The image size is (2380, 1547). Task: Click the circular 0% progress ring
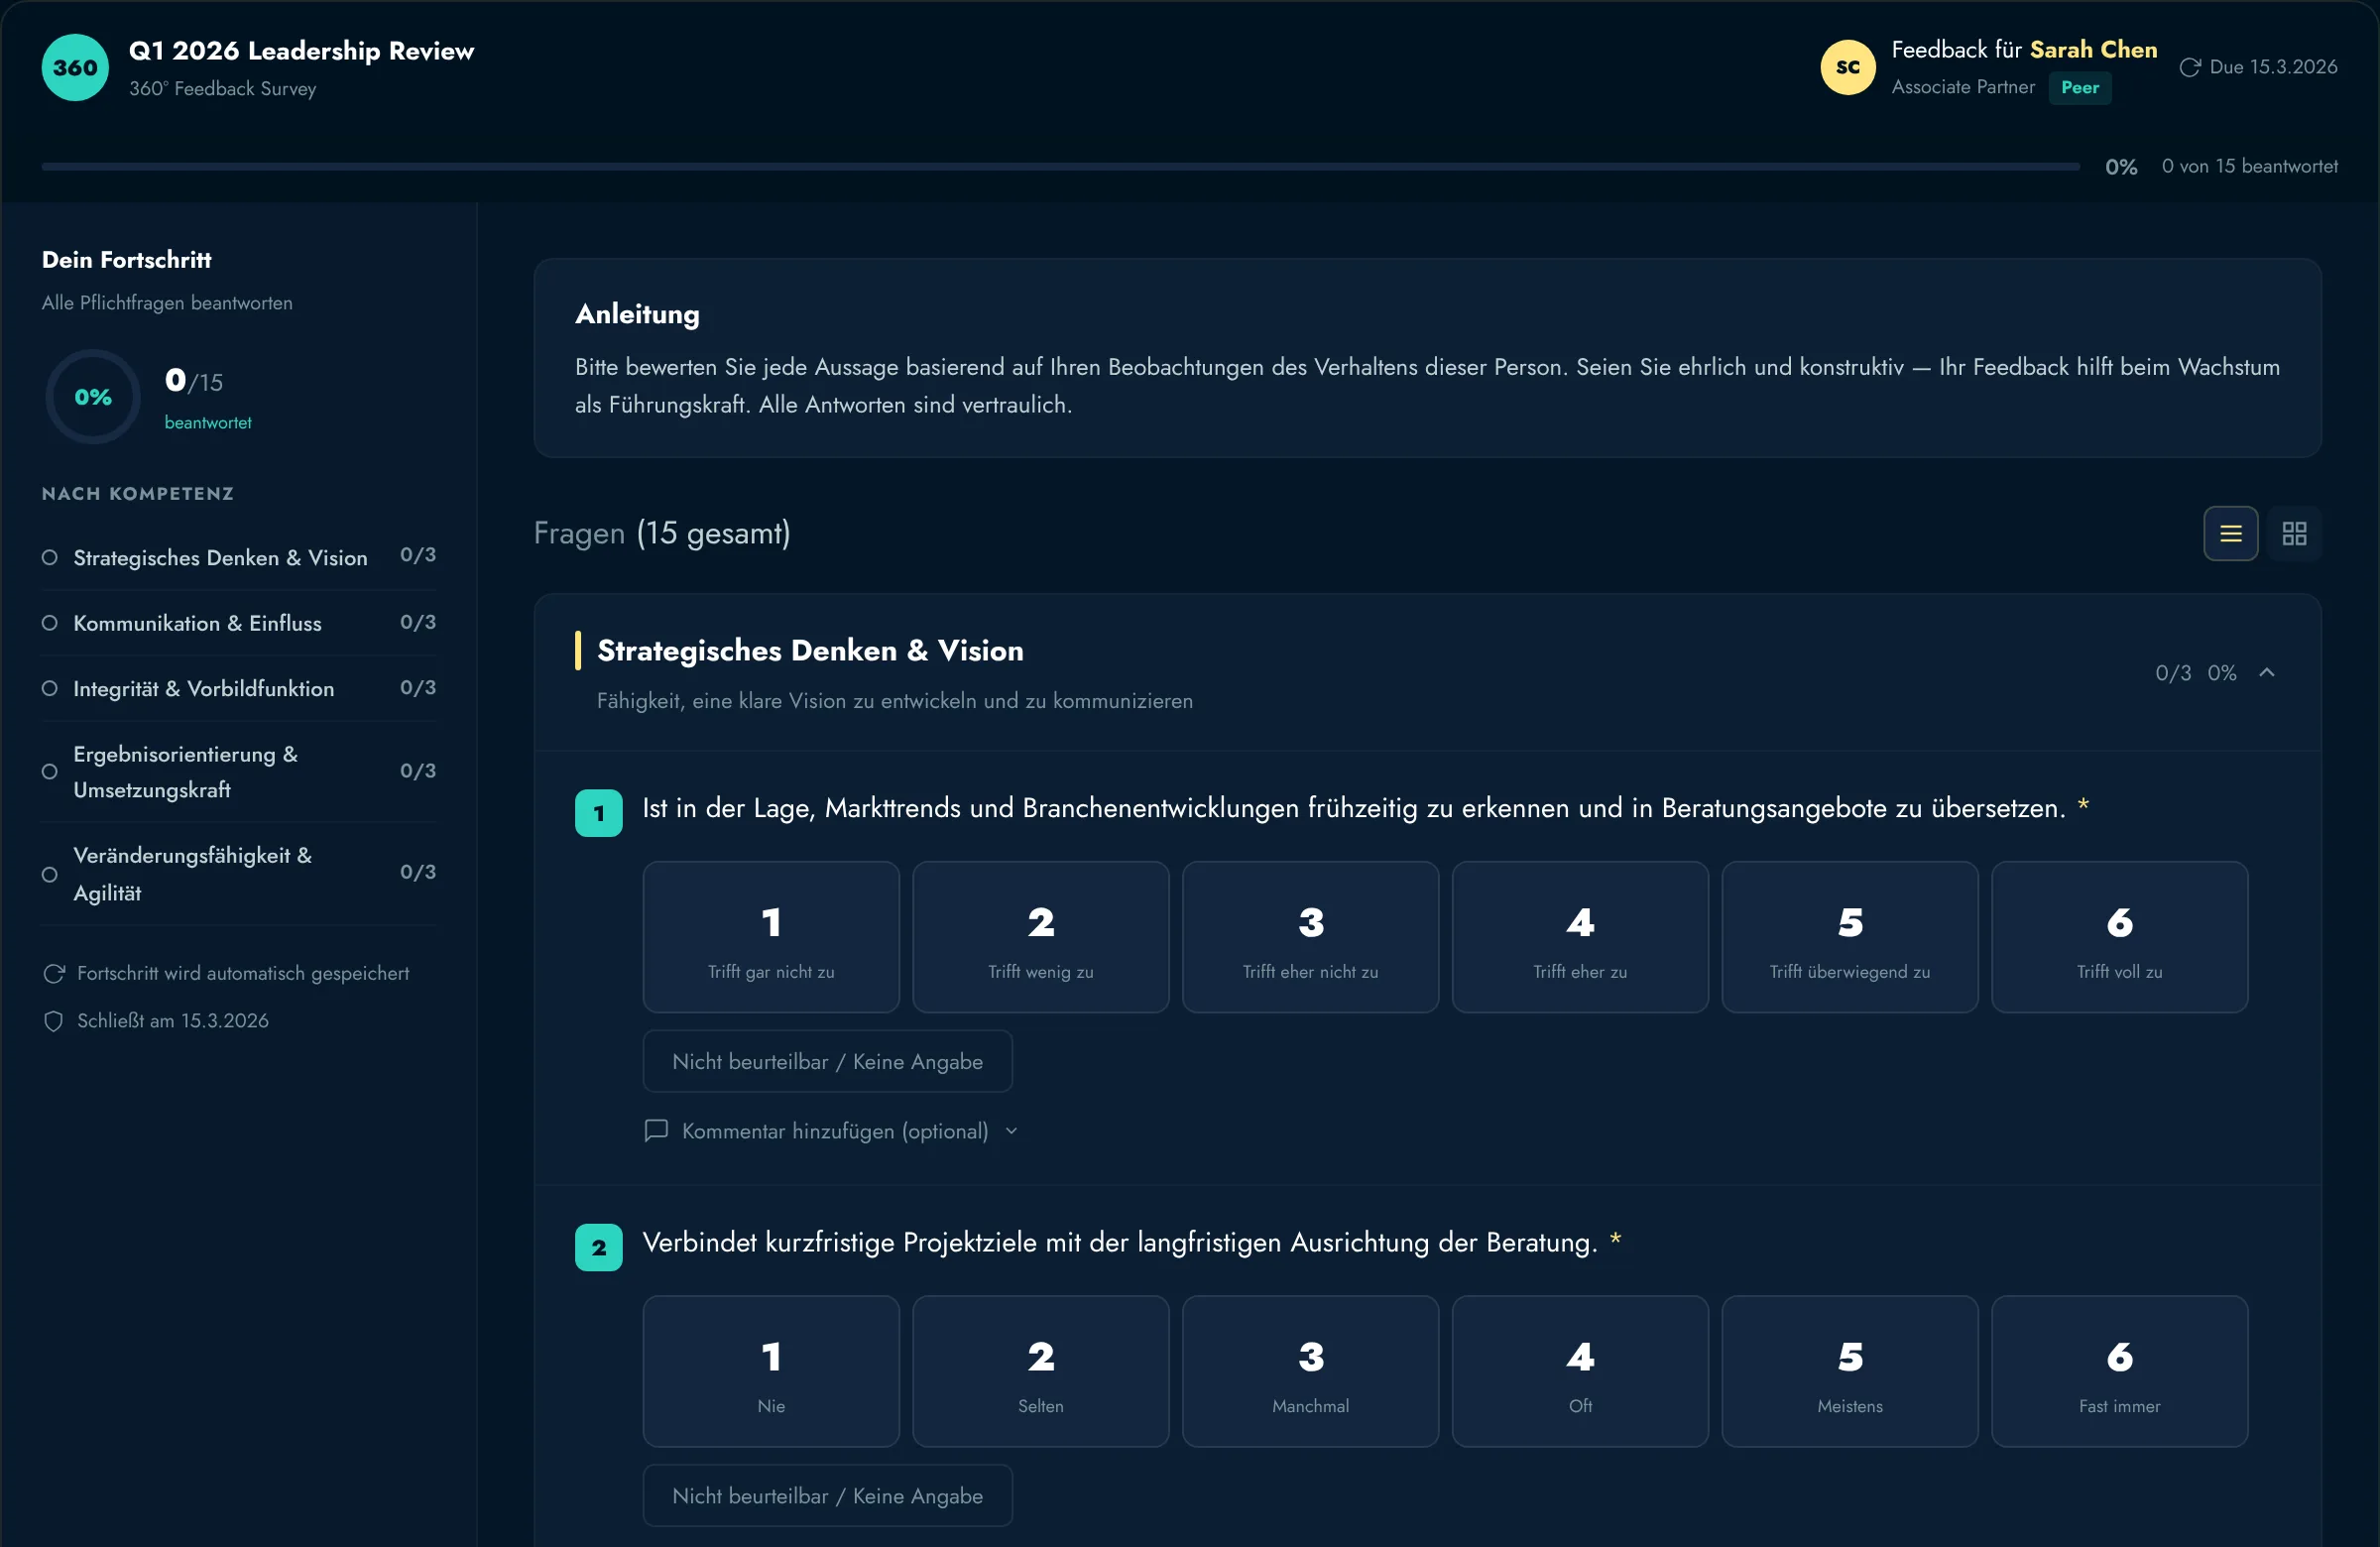click(x=93, y=397)
